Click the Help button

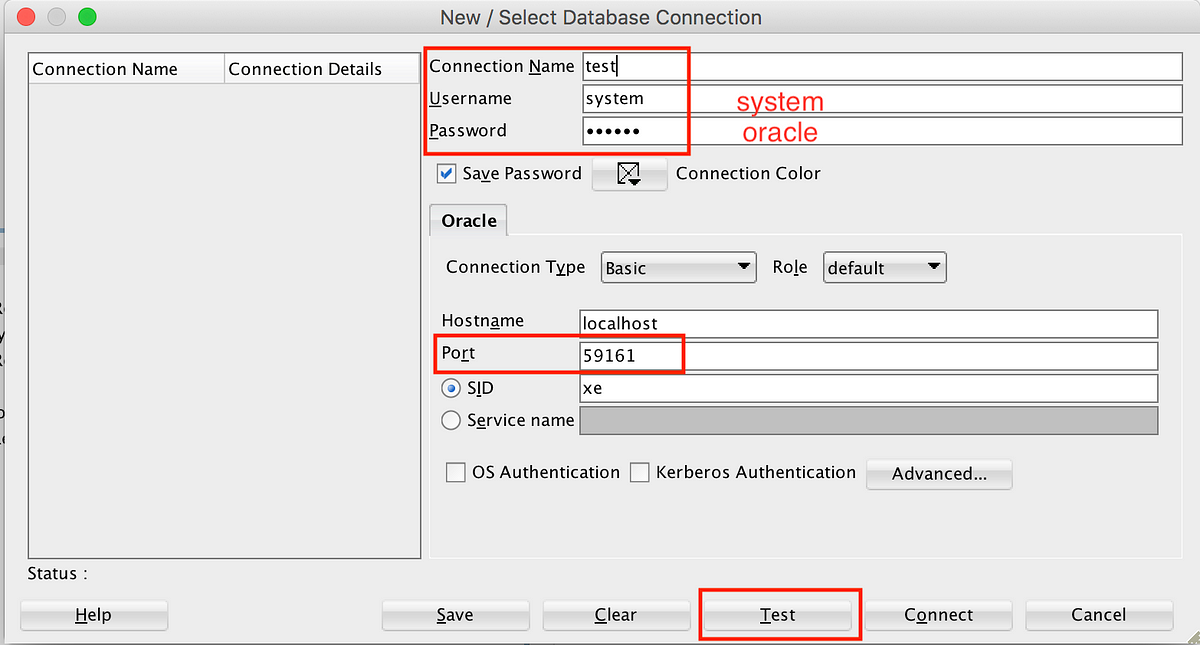coord(94,615)
